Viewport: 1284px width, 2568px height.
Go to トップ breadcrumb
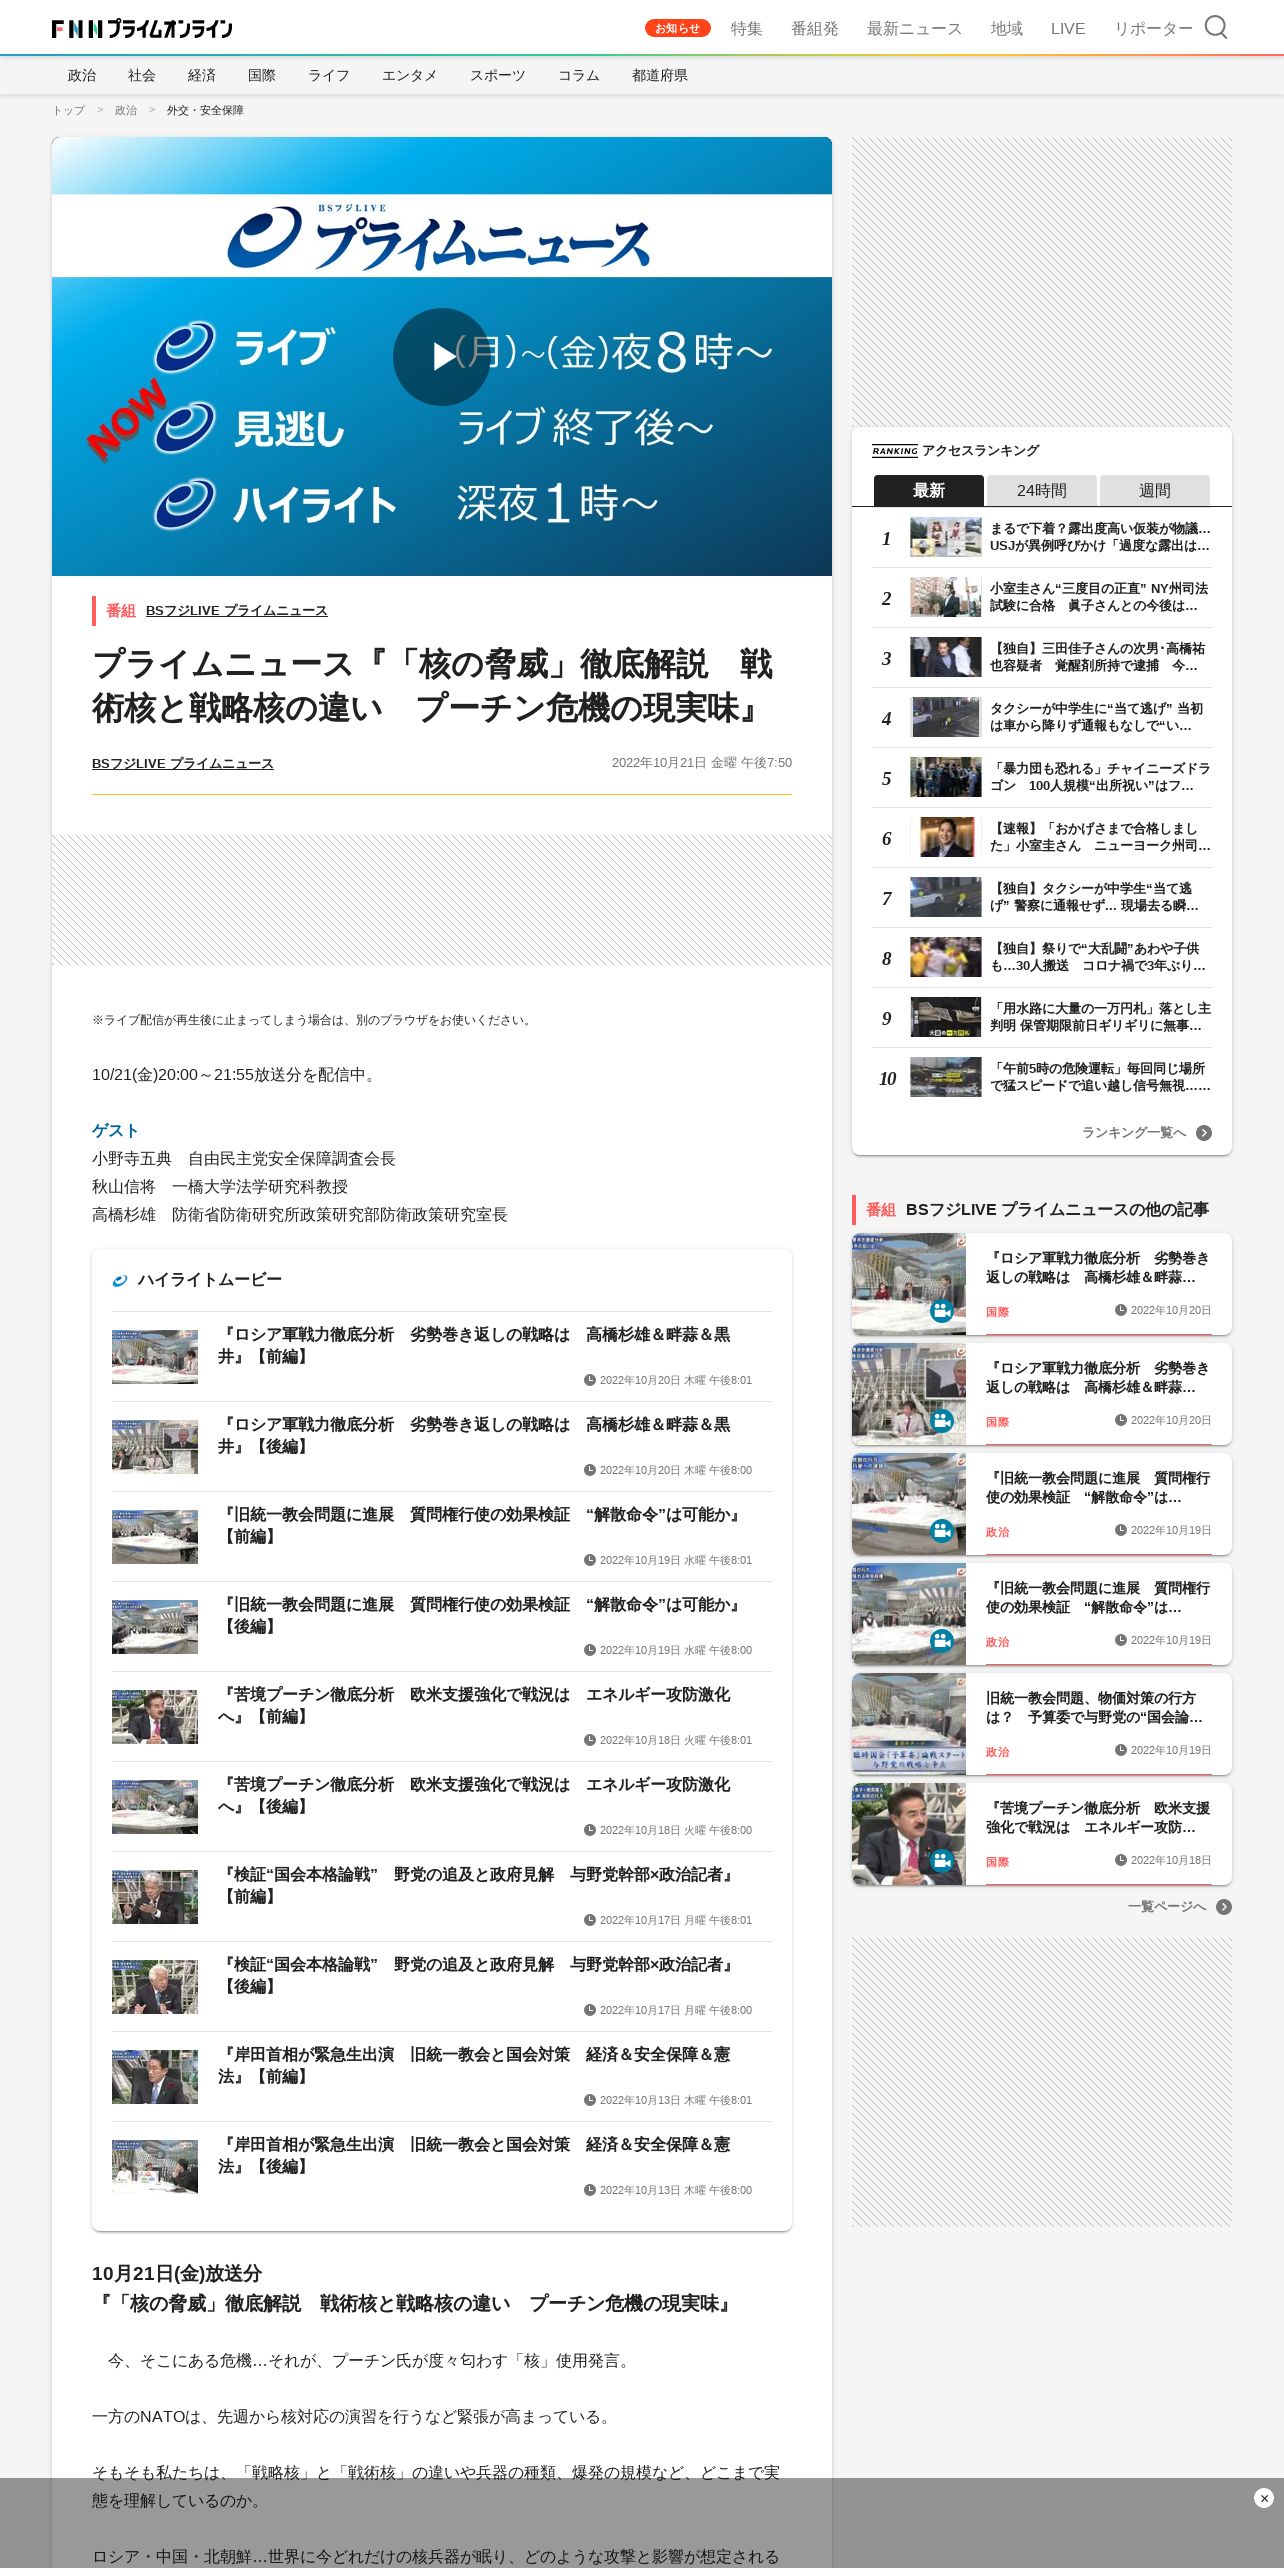pos(69,110)
